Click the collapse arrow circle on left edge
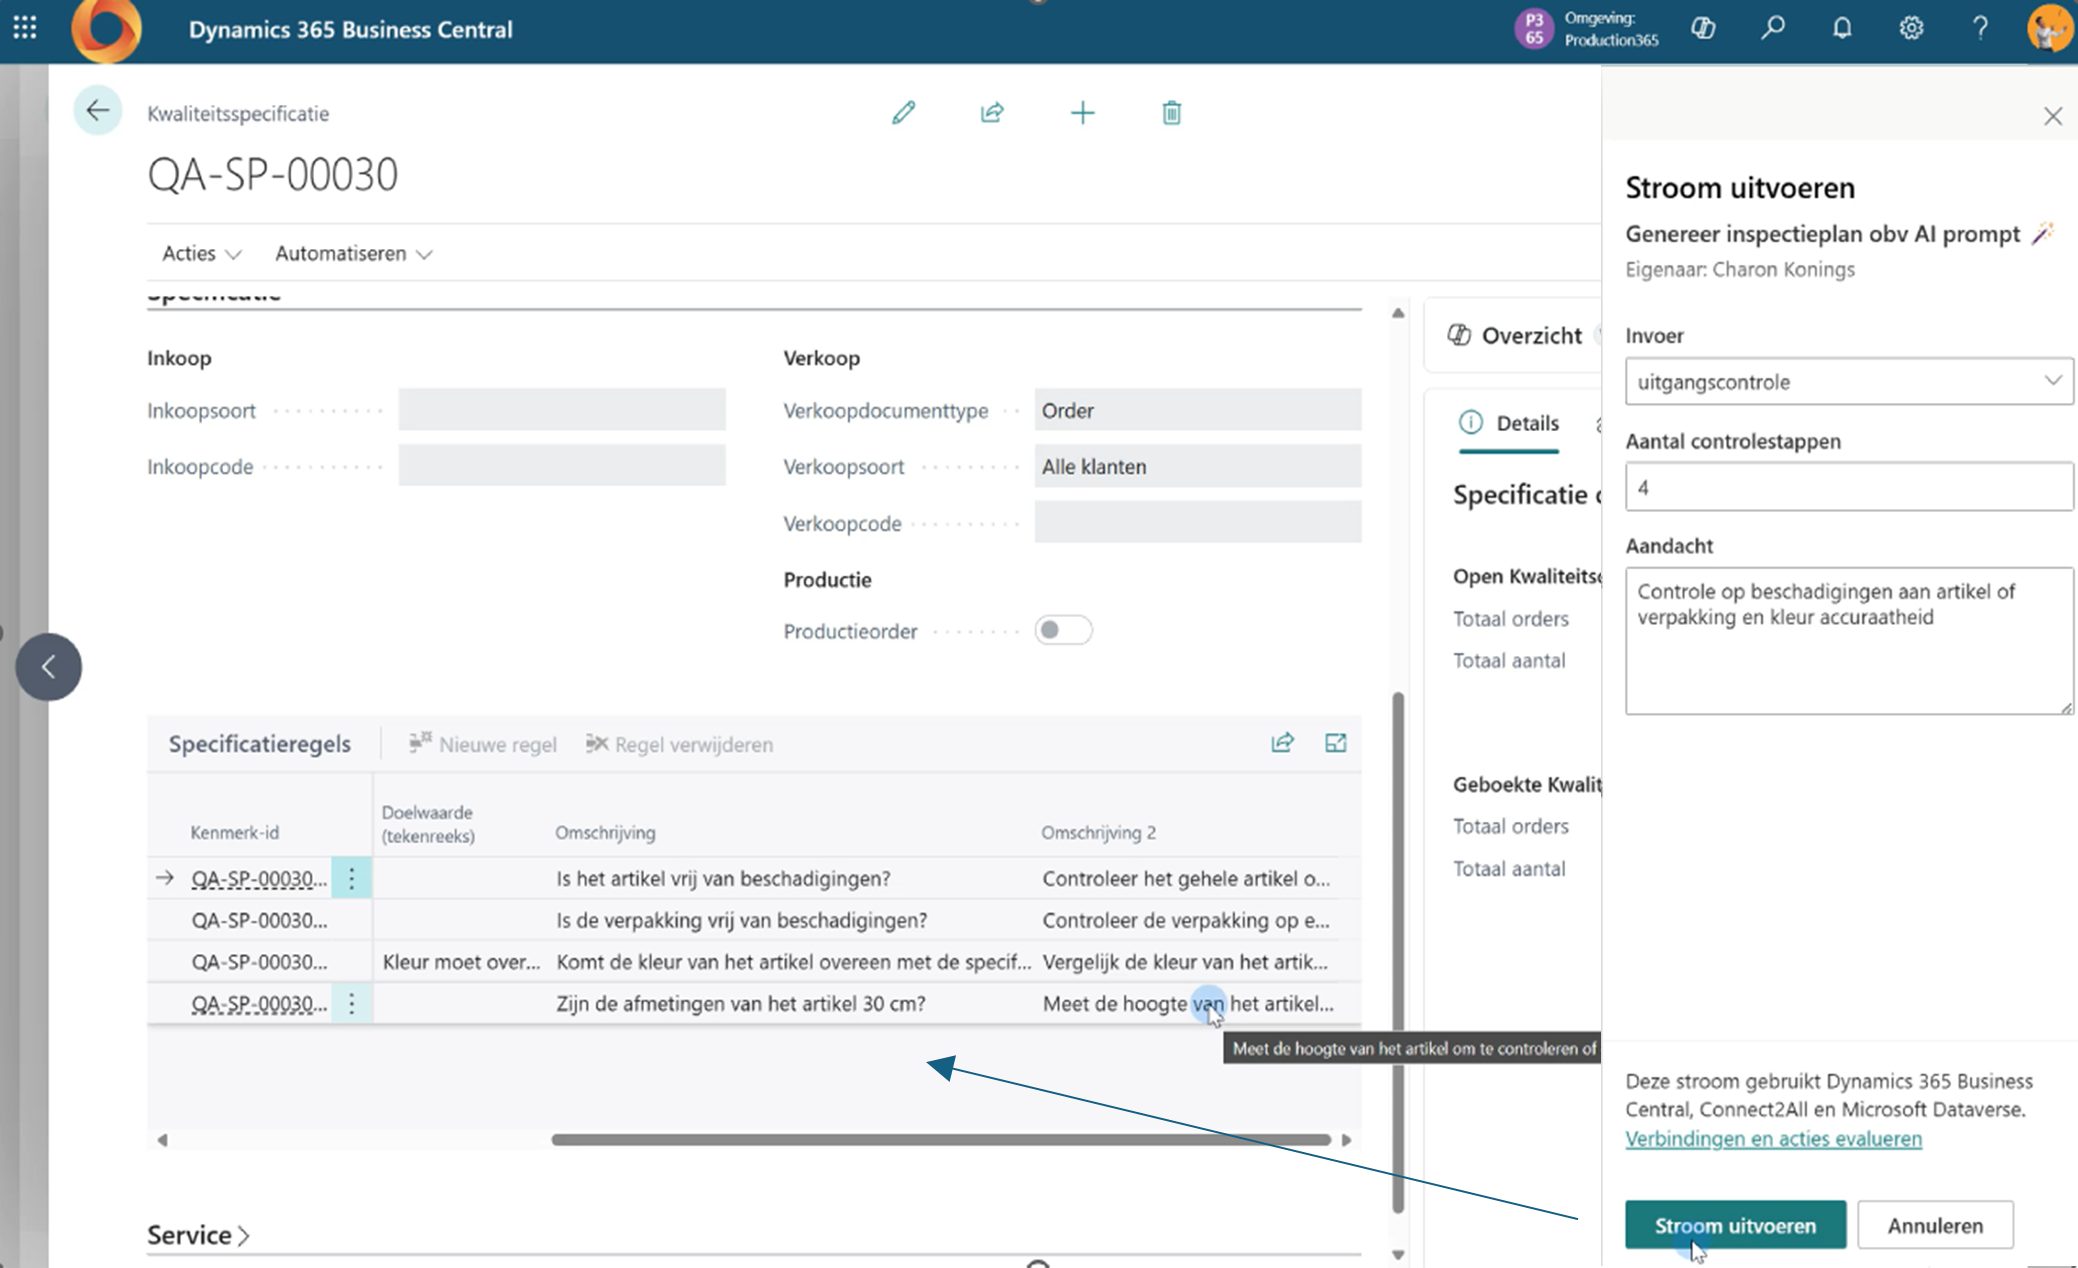 tap(49, 667)
